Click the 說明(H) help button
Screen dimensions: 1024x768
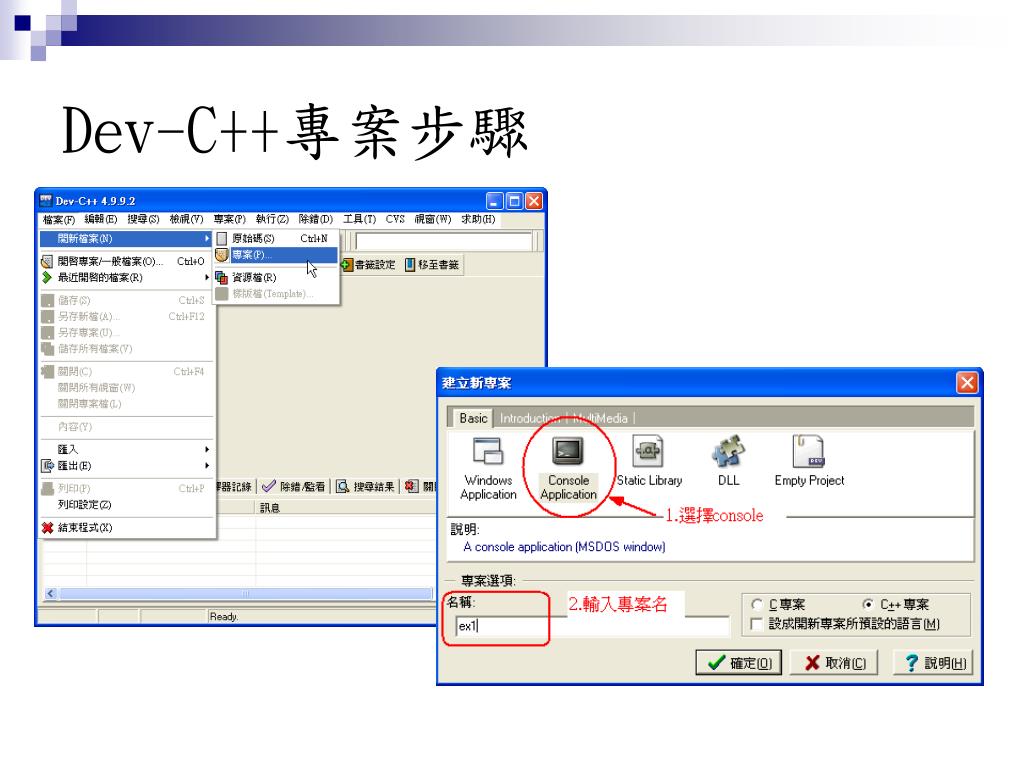pos(934,663)
